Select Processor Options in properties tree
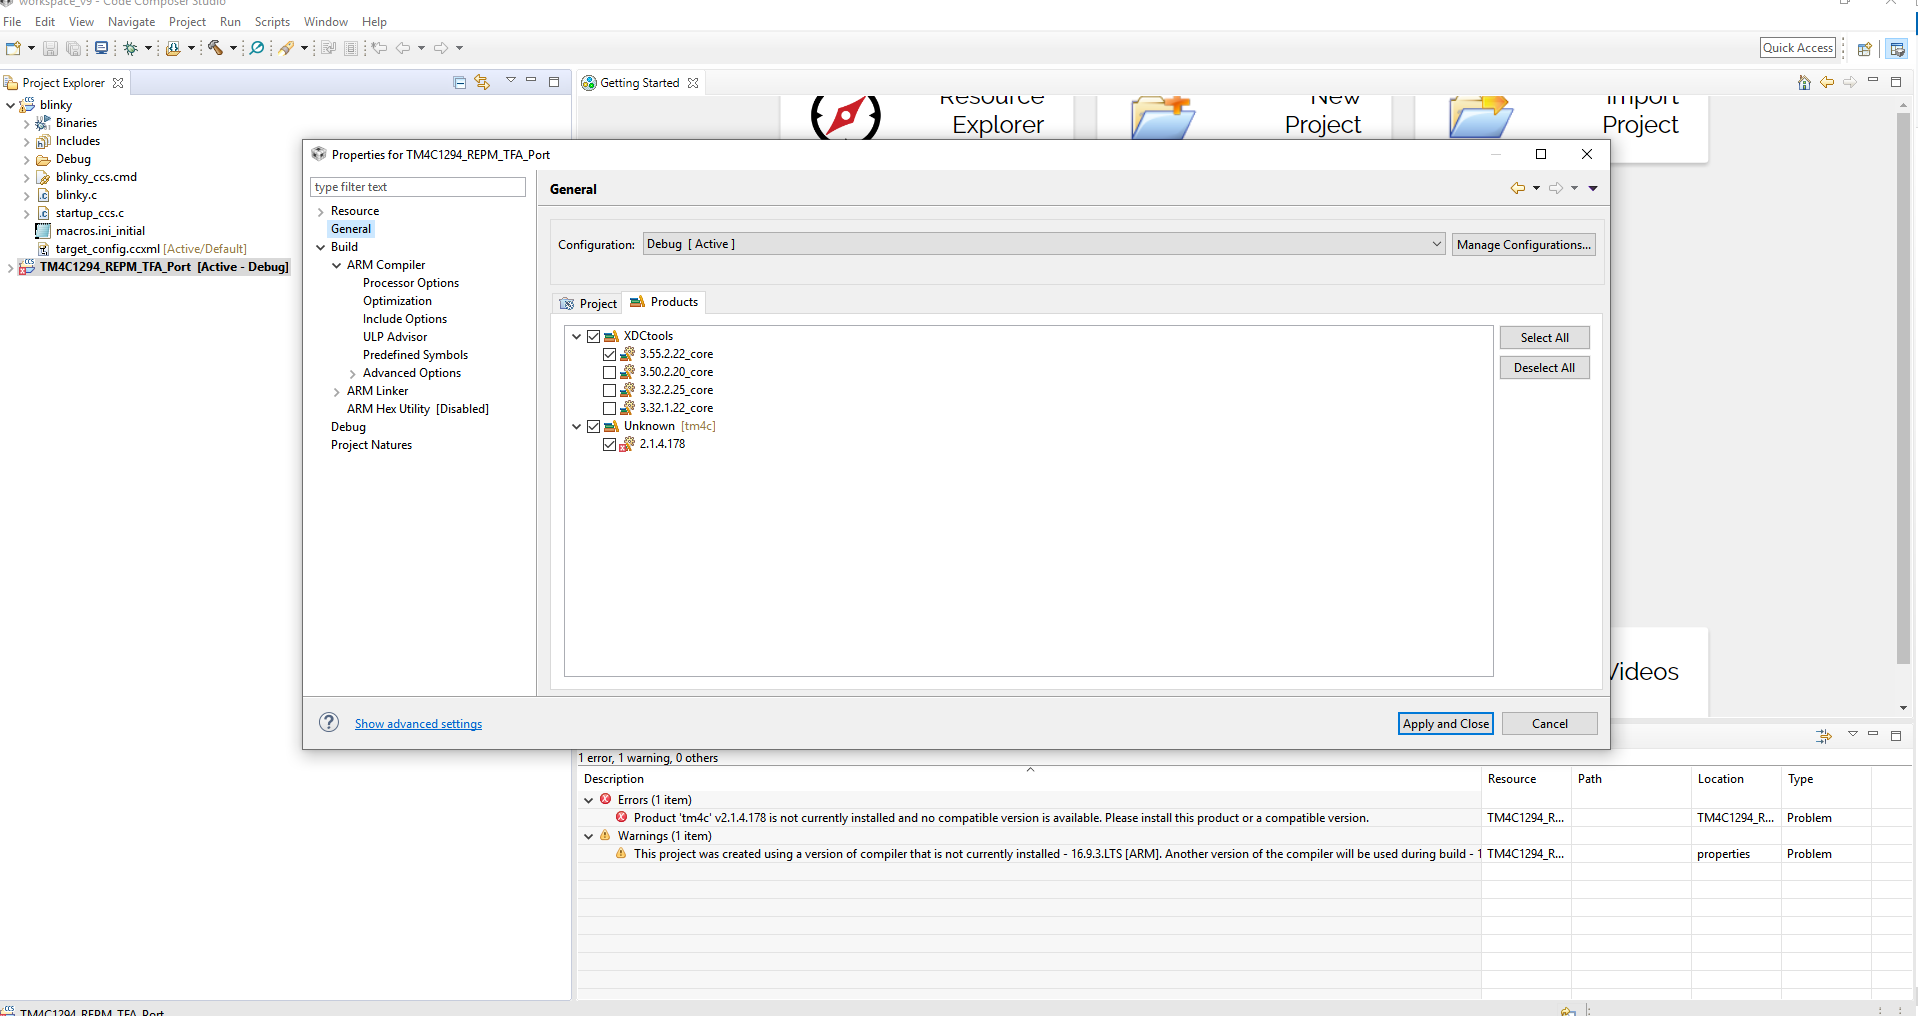 (411, 283)
